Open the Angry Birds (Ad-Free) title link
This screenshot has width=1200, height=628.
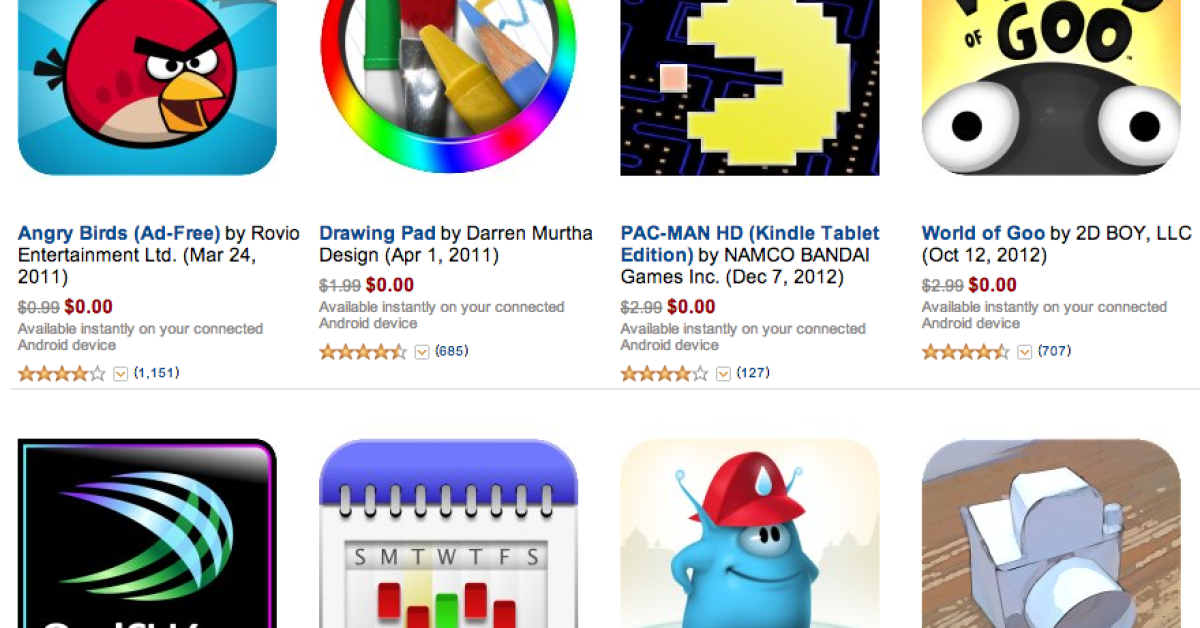tap(119, 233)
